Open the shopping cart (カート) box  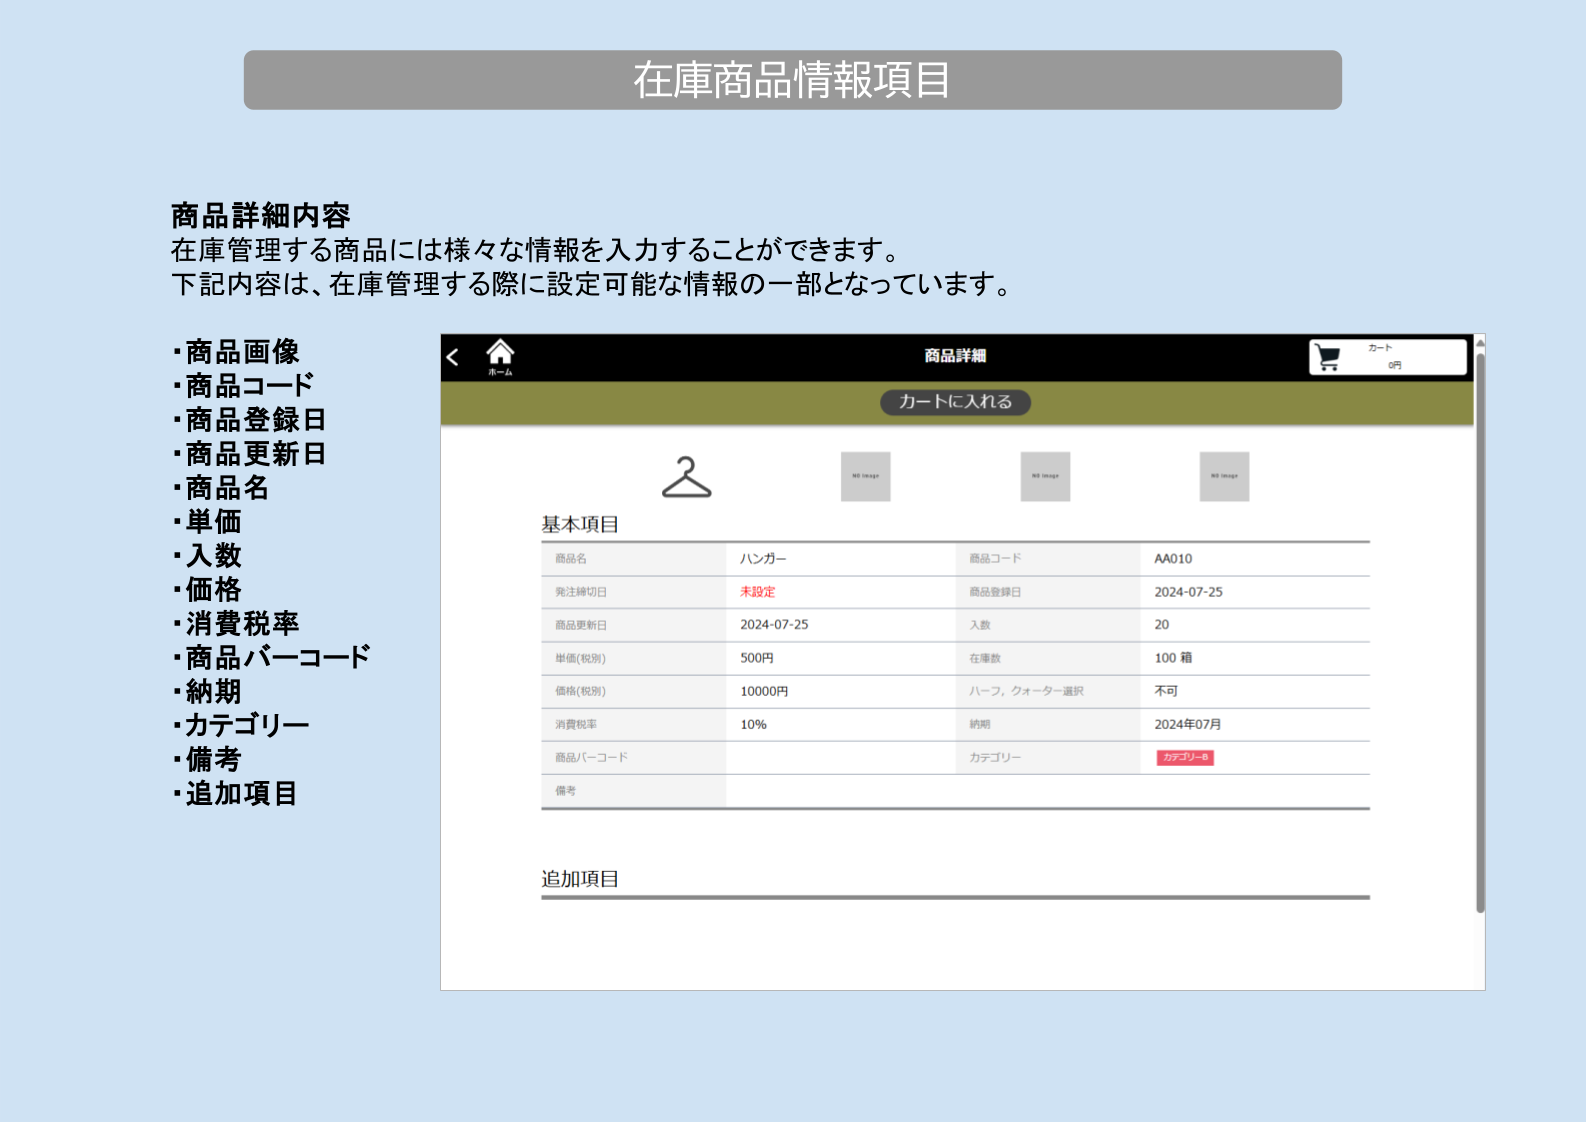click(x=1387, y=357)
